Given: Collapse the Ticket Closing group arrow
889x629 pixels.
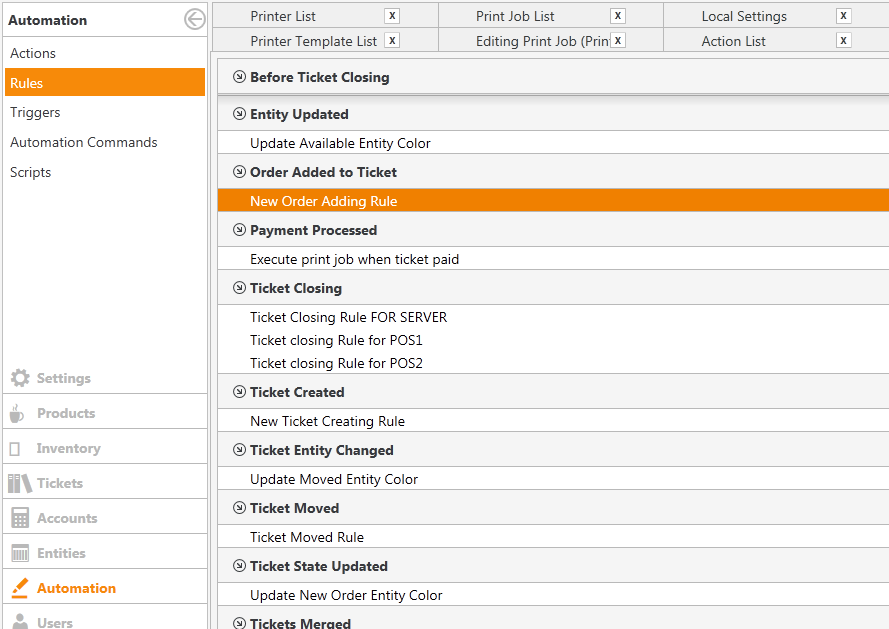Looking at the screenshot, I should (239, 288).
